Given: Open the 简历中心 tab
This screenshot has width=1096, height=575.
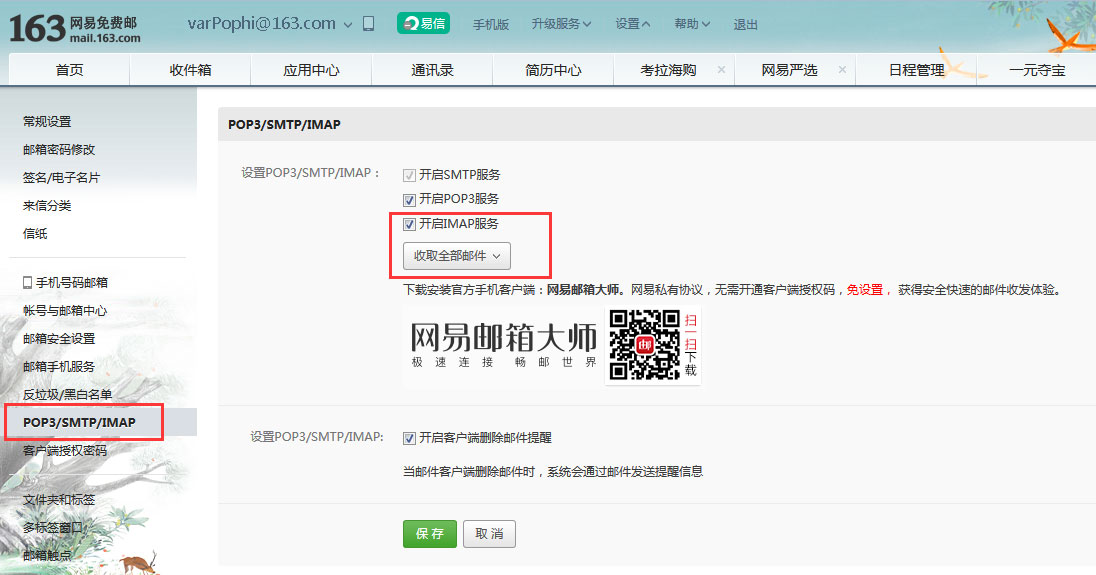Looking at the screenshot, I should [553, 70].
